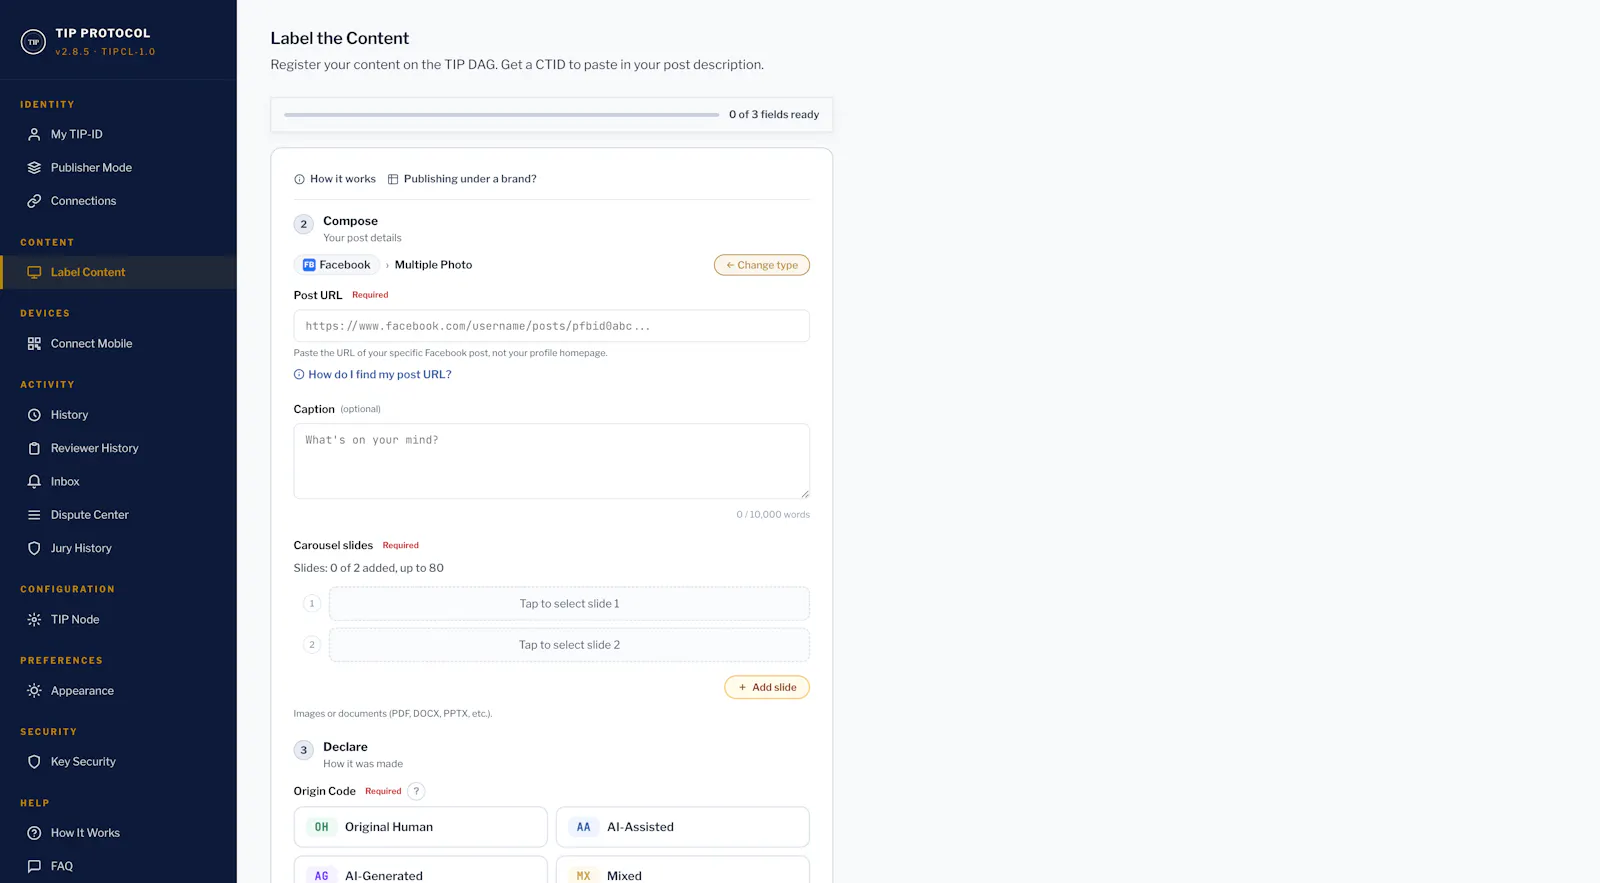This screenshot has height=883, width=1600.
Task: Select Mixed origin code
Action: coord(682,870)
